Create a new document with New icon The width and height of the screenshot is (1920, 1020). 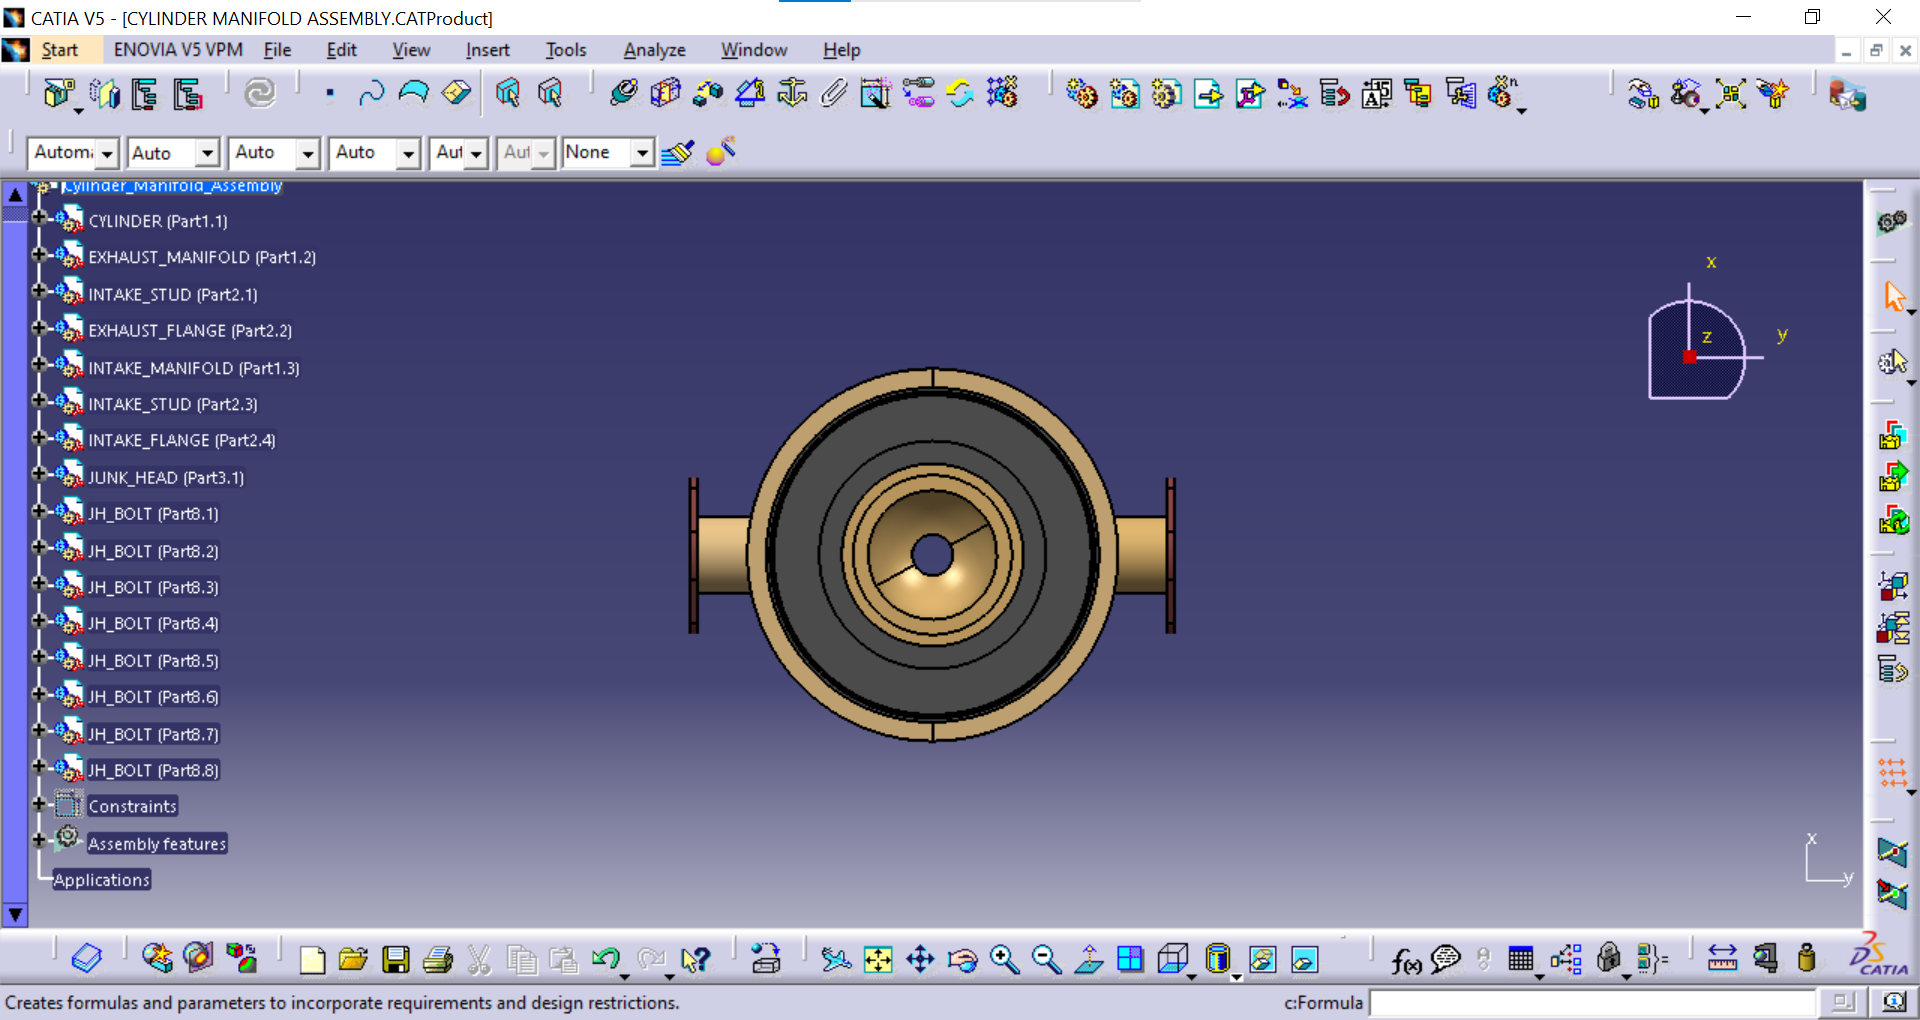pos(312,960)
